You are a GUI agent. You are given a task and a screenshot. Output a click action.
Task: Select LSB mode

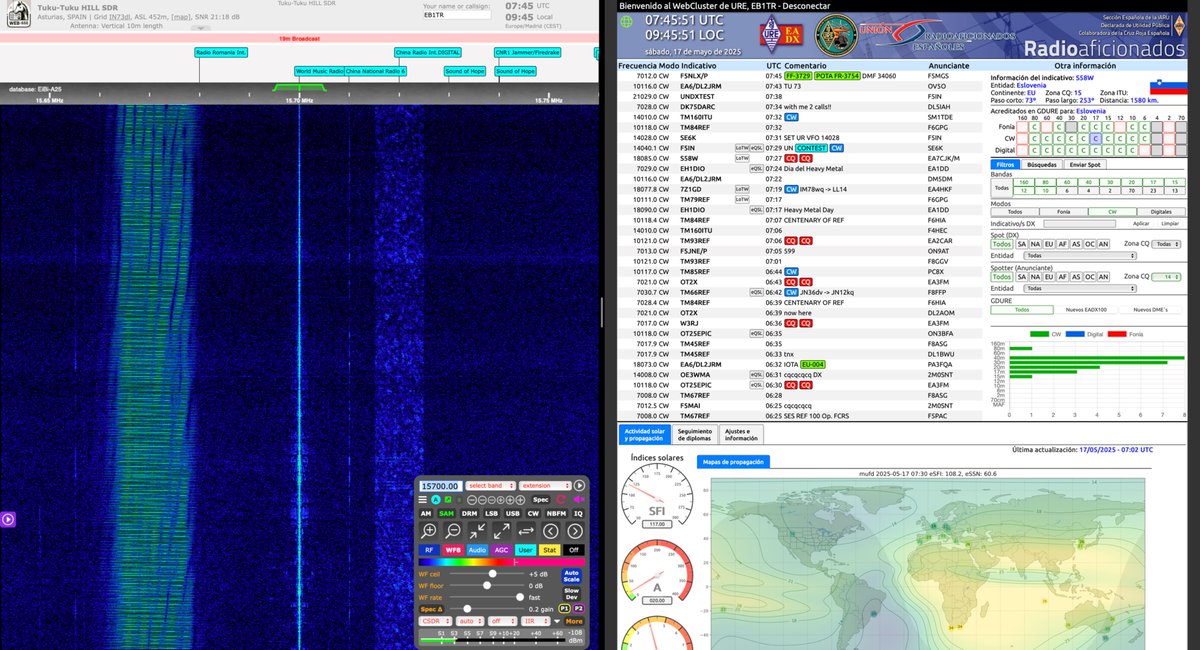pyautogui.click(x=491, y=514)
